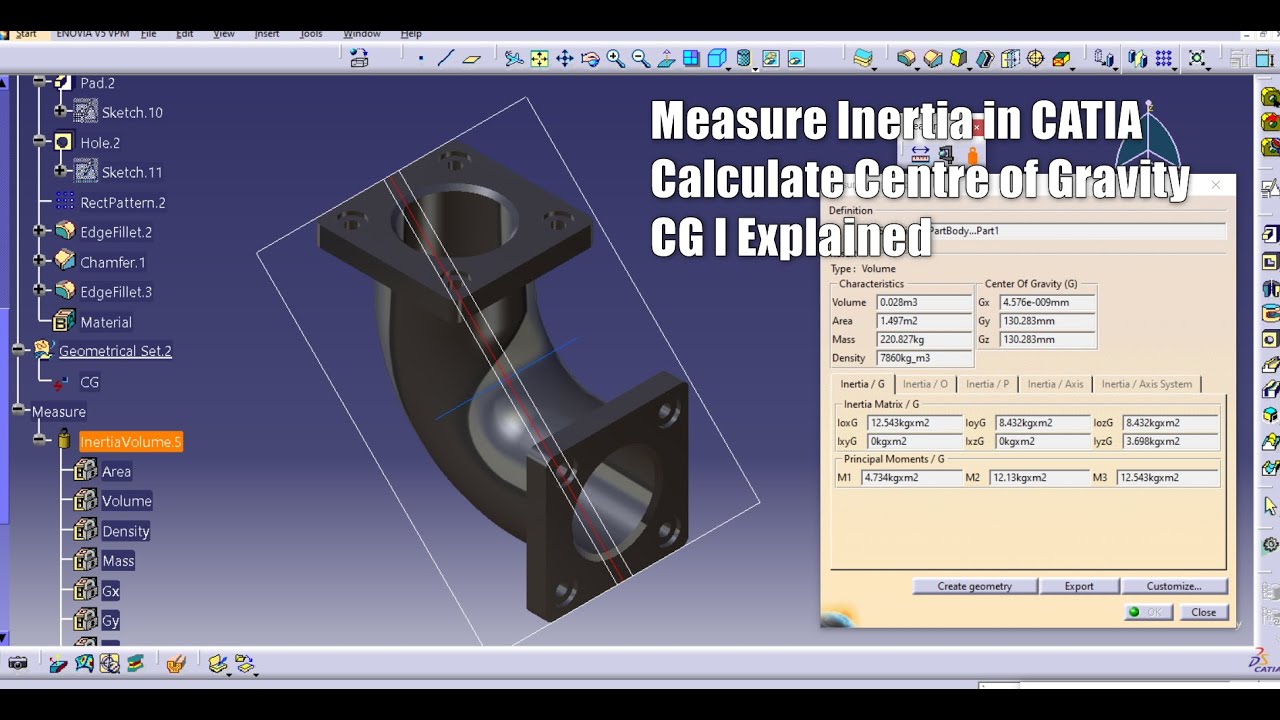Click the Normal View icon
This screenshot has height=720, width=1280.
click(x=666, y=59)
